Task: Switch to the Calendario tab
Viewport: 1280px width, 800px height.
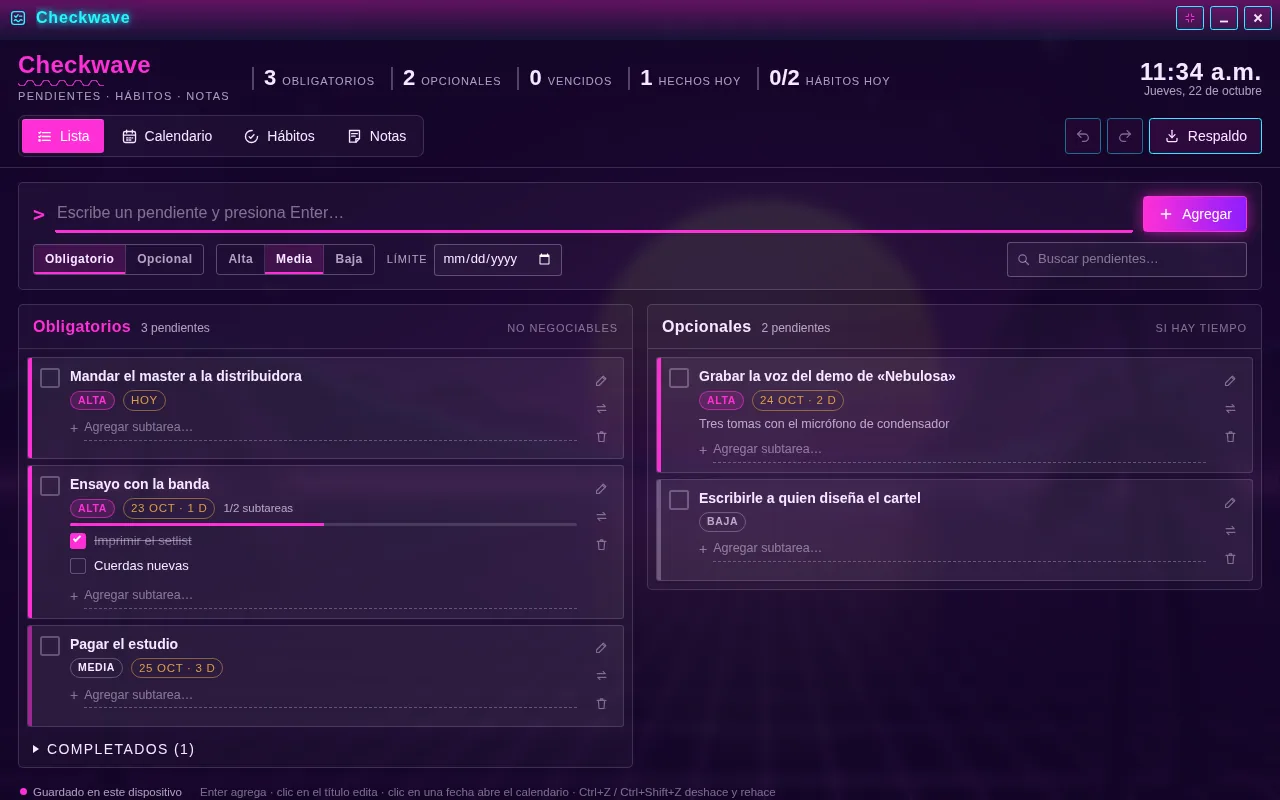Action: tap(167, 136)
